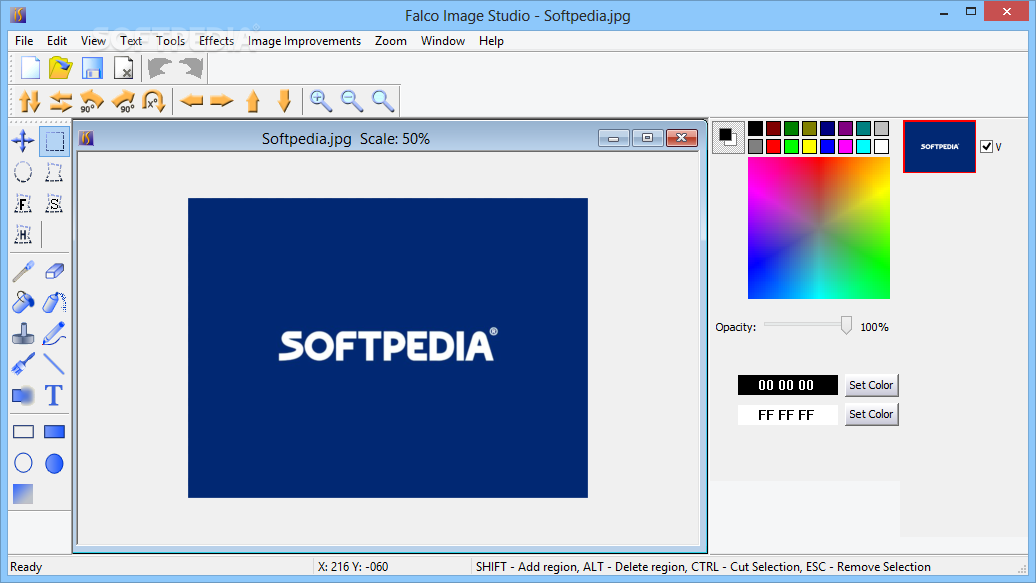Select the Polygon selection tool
The height and width of the screenshot is (583, 1036).
[54, 172]
